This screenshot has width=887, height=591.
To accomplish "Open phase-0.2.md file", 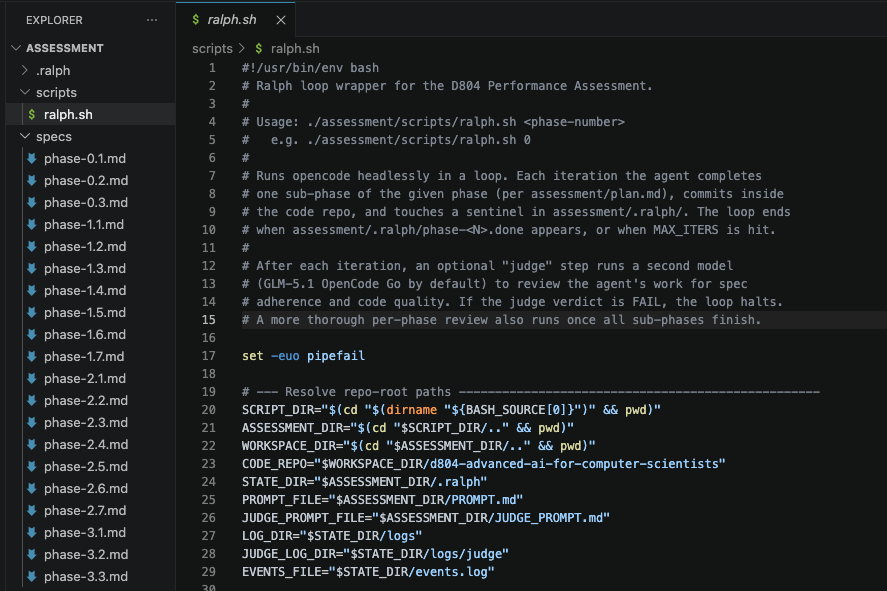I will pos(91,180).
